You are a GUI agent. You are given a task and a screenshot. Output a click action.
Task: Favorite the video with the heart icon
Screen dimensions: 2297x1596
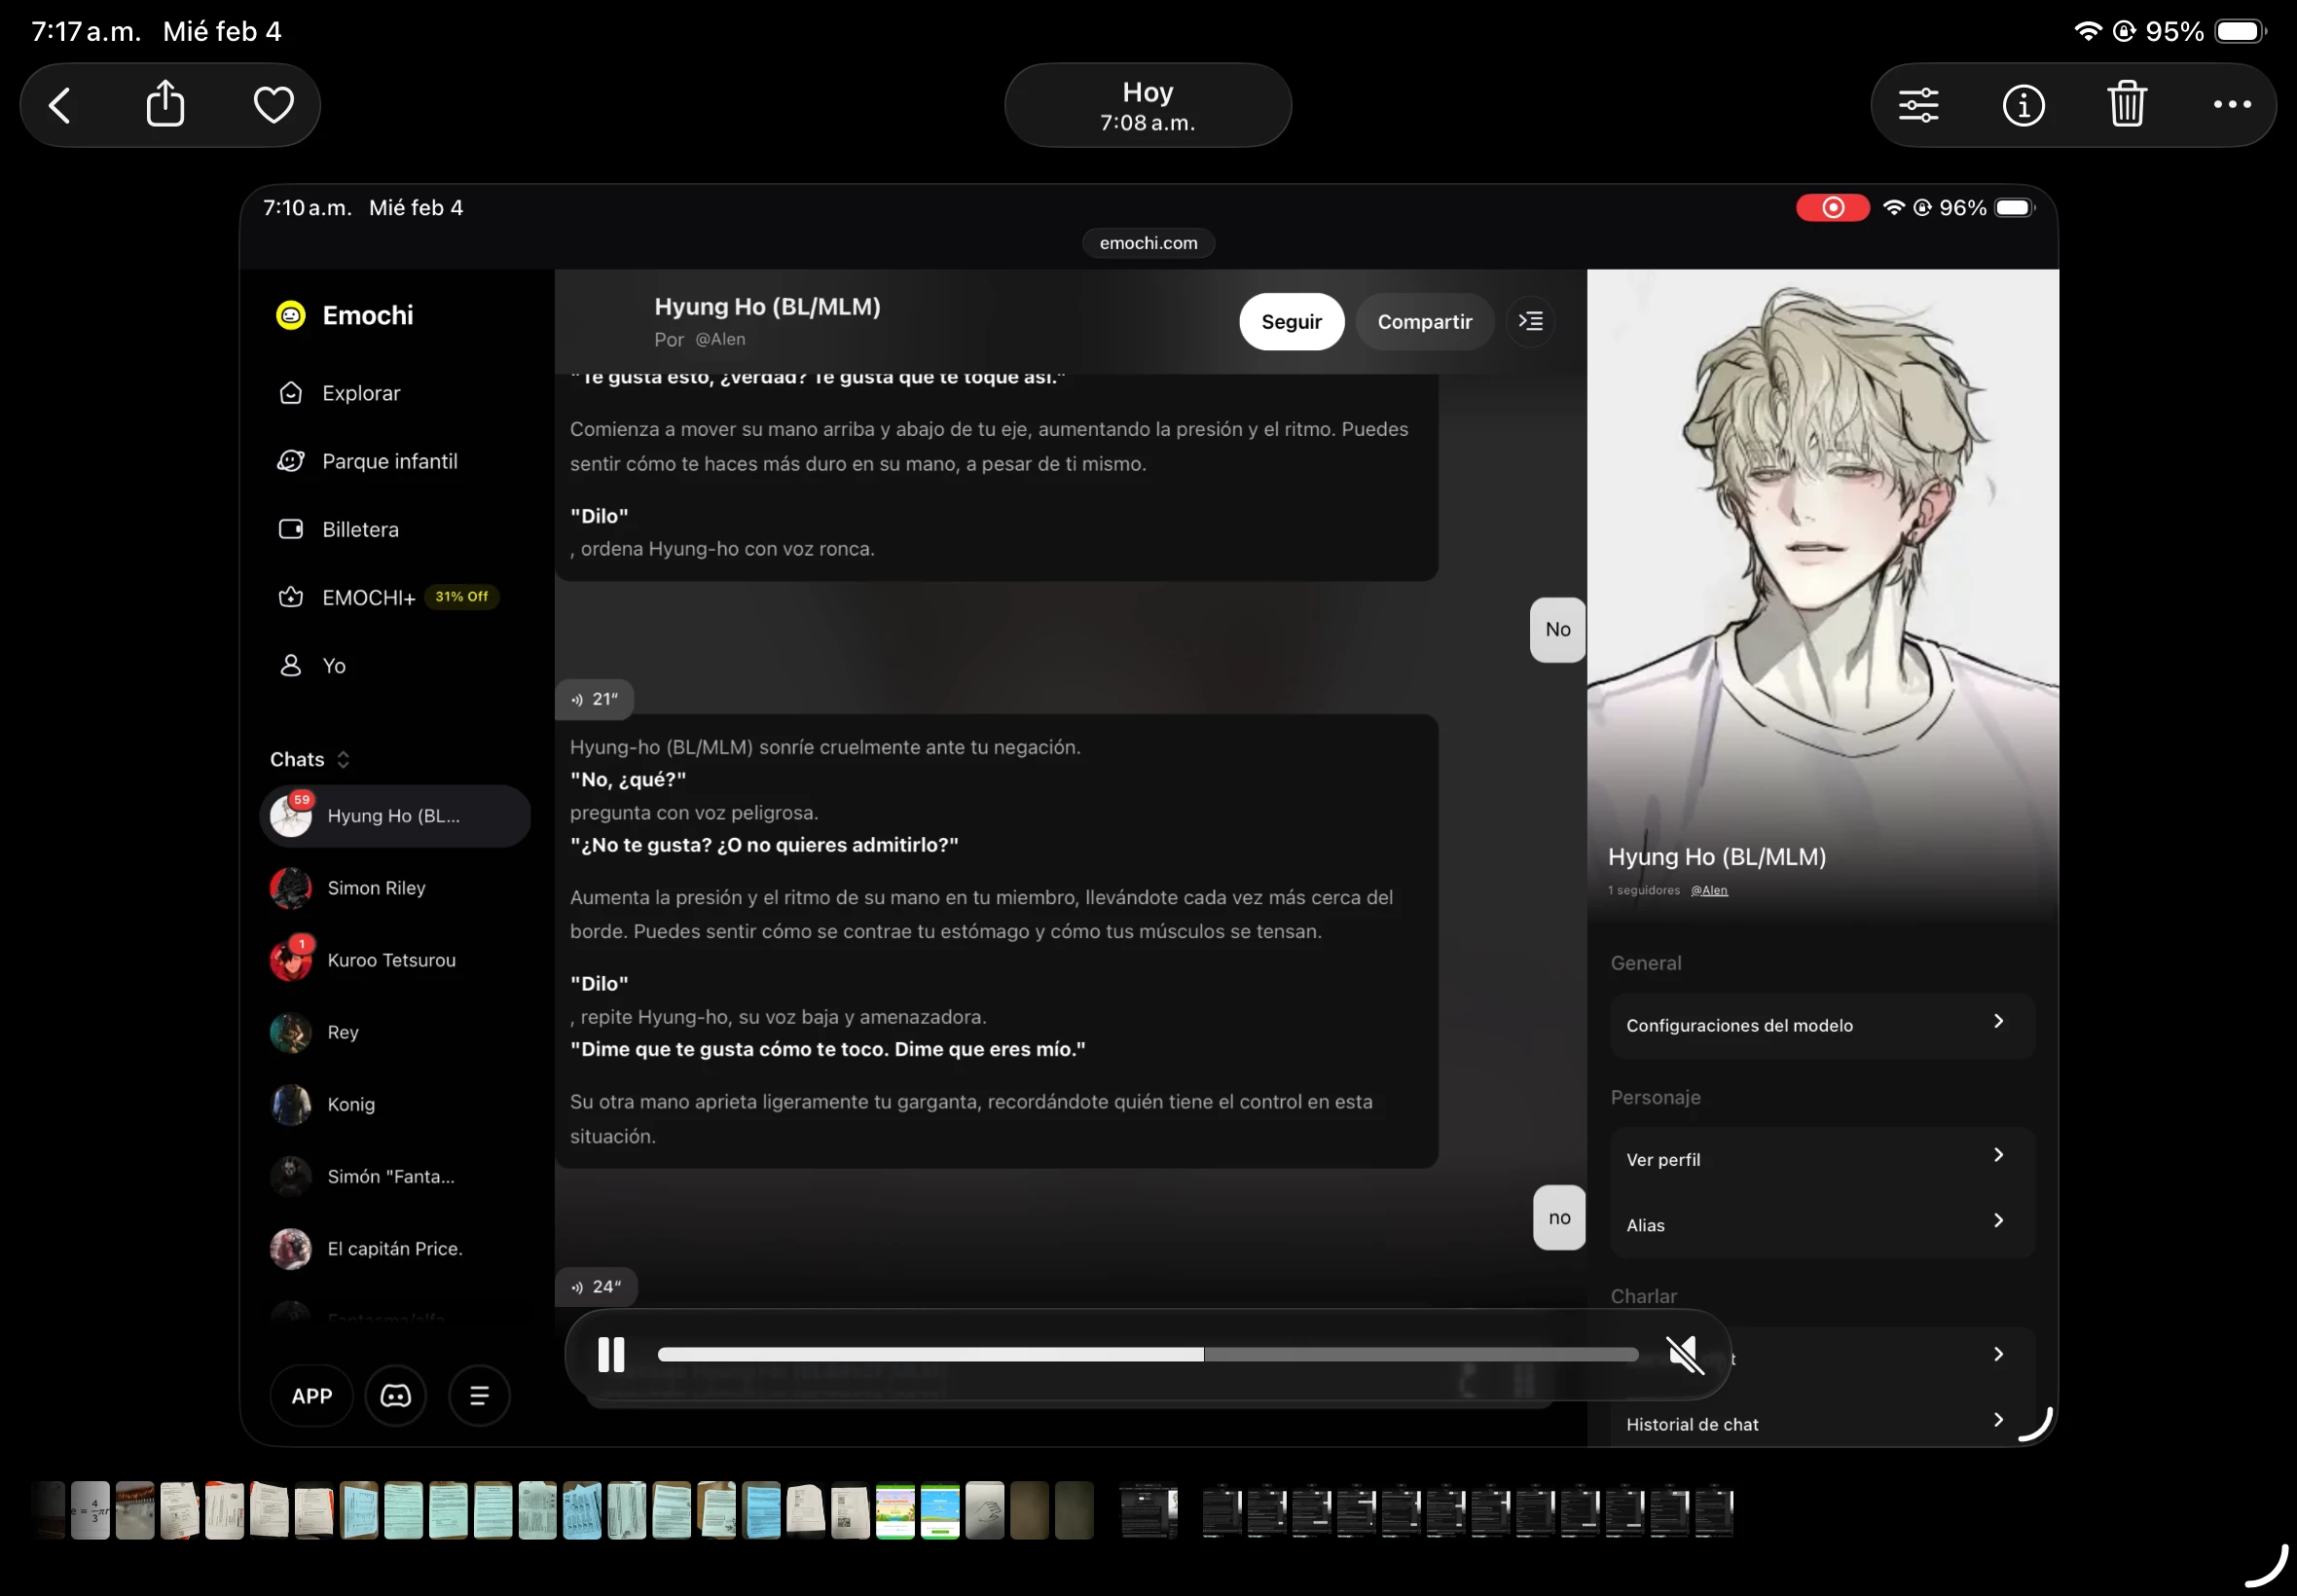tap(273, 104)
